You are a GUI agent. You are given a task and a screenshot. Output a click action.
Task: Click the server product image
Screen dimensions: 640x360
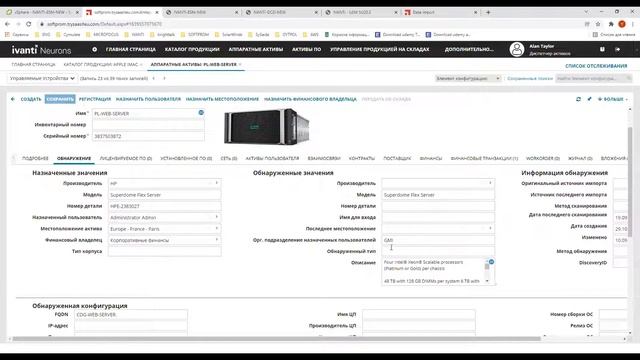pyautogui.click(x=266, y=126)
